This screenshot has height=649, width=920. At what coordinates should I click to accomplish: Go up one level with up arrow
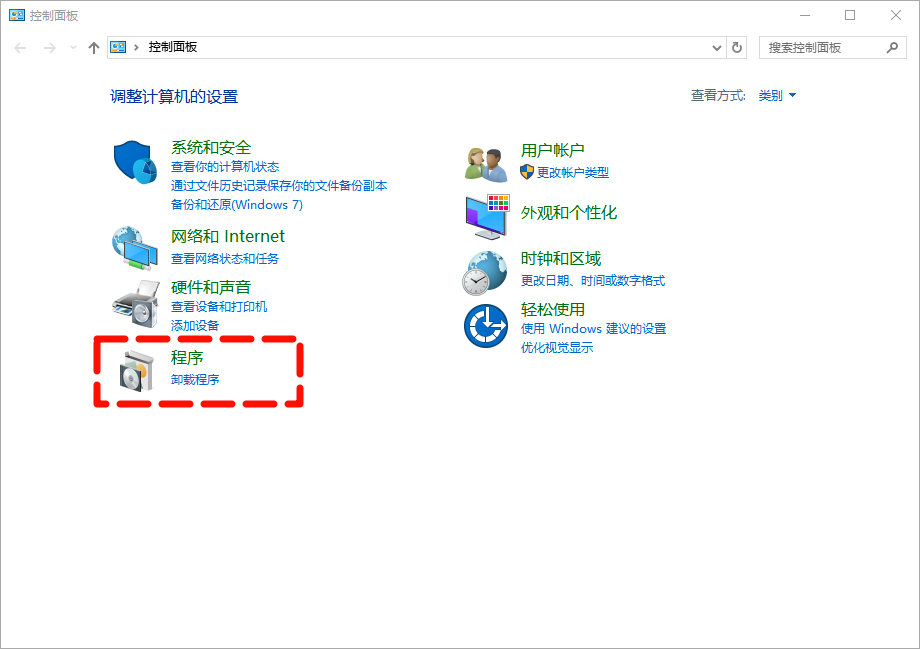coord(94,48)
